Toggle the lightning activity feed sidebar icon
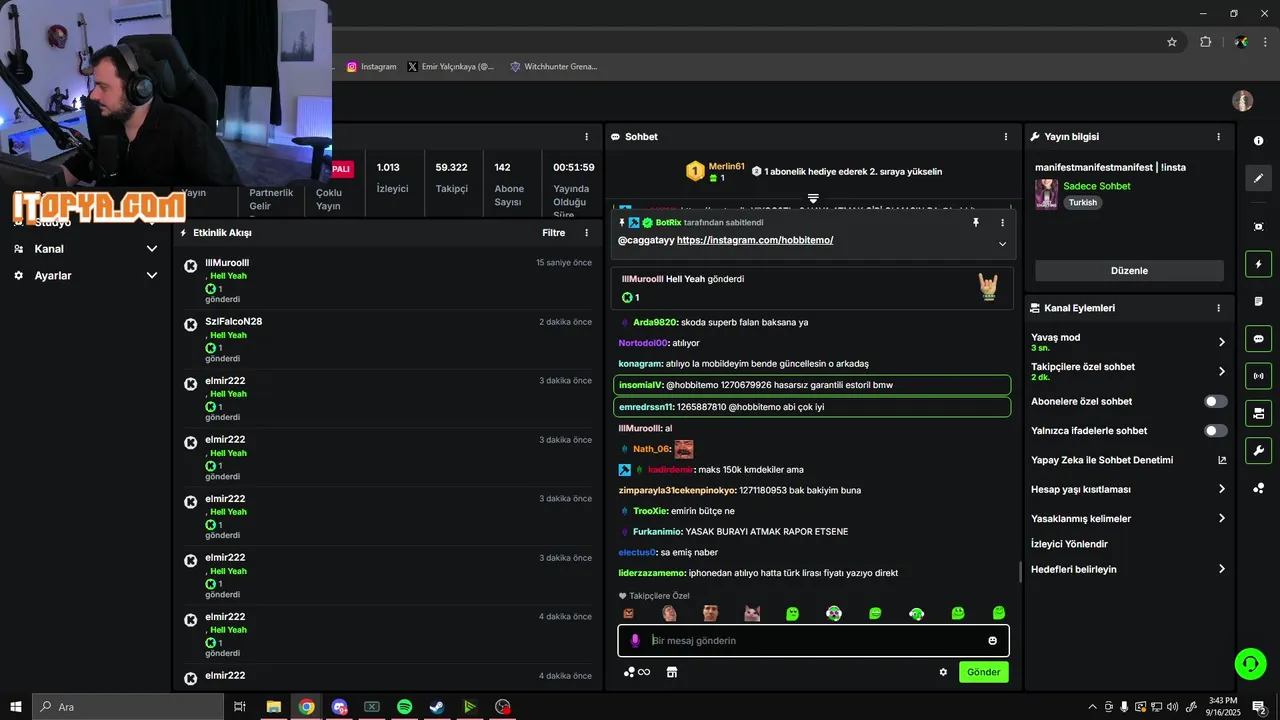This screenshot has width=1280, height=720. coord(1258,264)
